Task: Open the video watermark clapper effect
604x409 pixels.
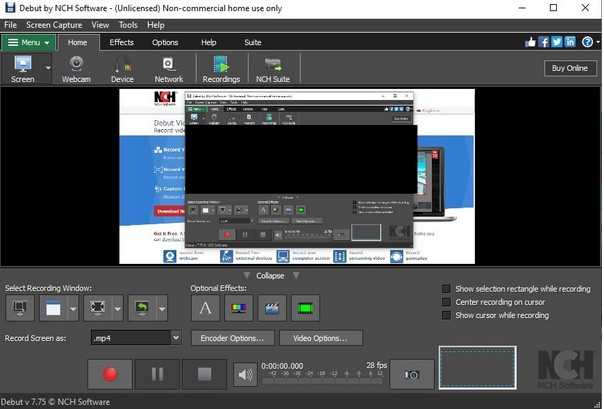Action: 272,308
